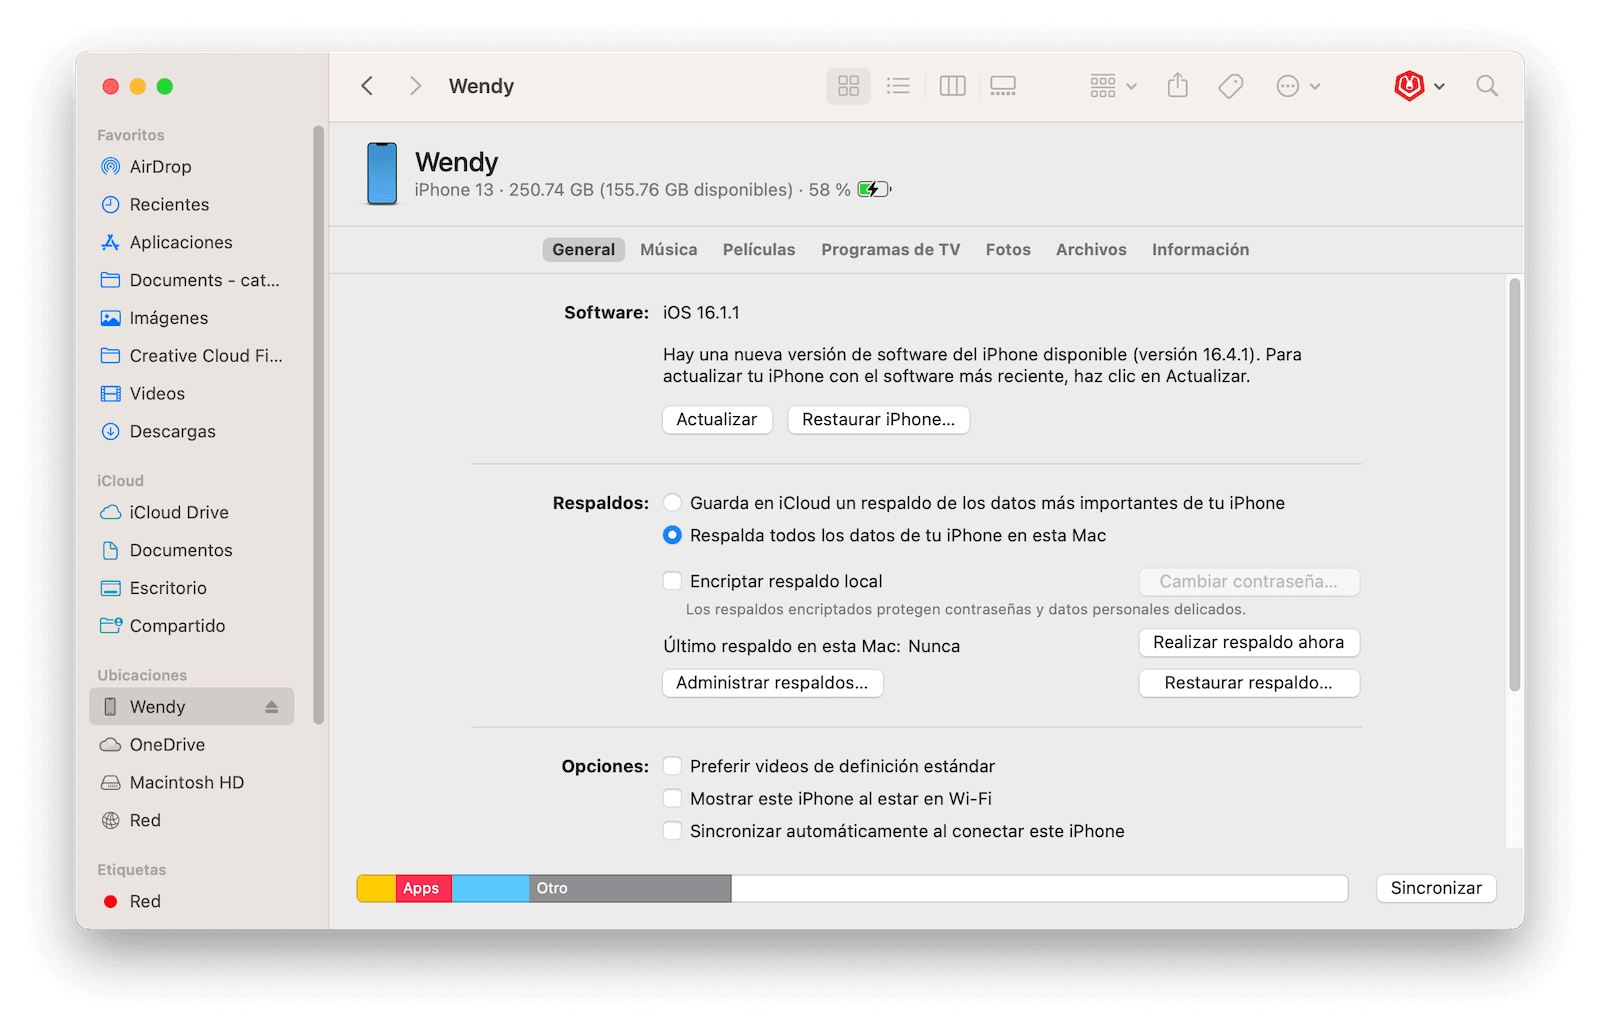This screenshot has width=1600, height=1029.
Task: Switch to the Música tab
Action: coord(669,250)
